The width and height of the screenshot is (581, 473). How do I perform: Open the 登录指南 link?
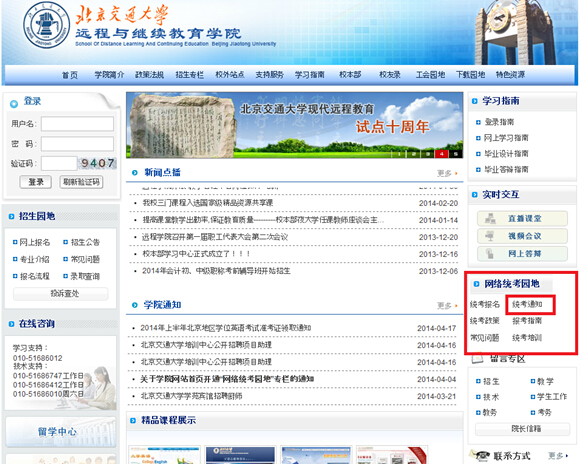tap(499, 122)
